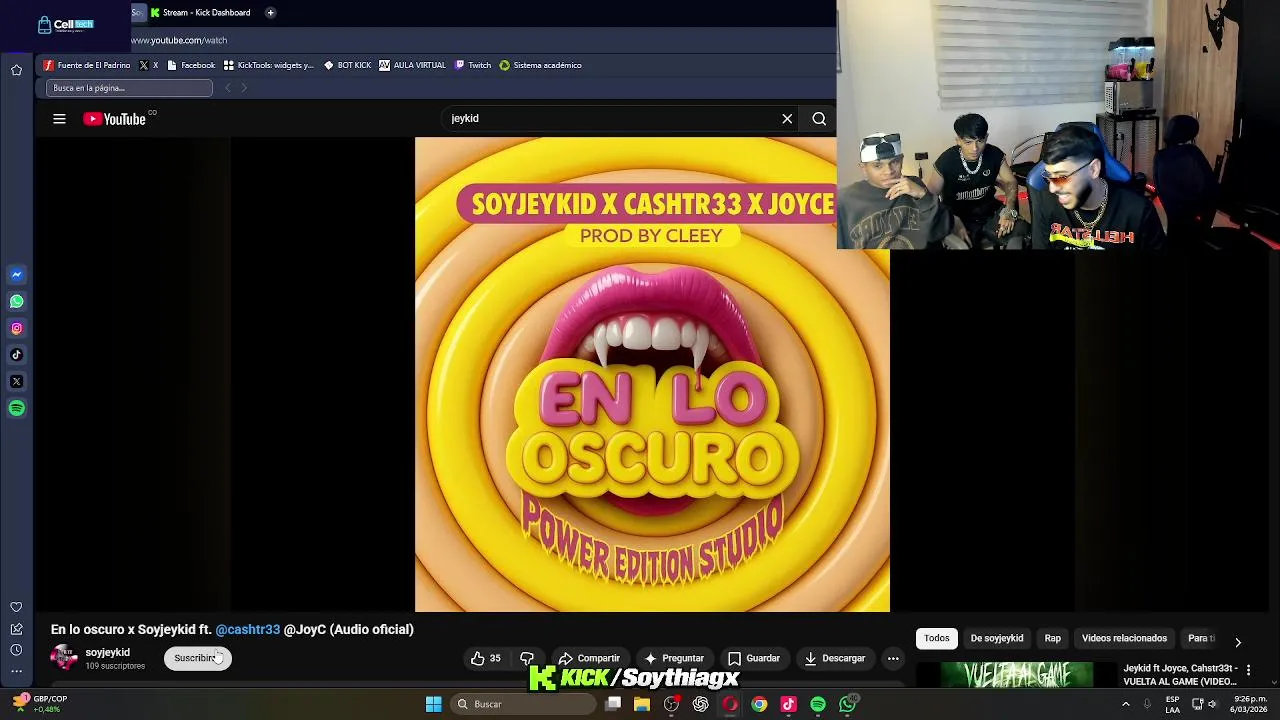Image resolution: width=1280 pixels, height=720 pixels.
Task: Open Opera from the taskbar
Action: pos(730,704)
